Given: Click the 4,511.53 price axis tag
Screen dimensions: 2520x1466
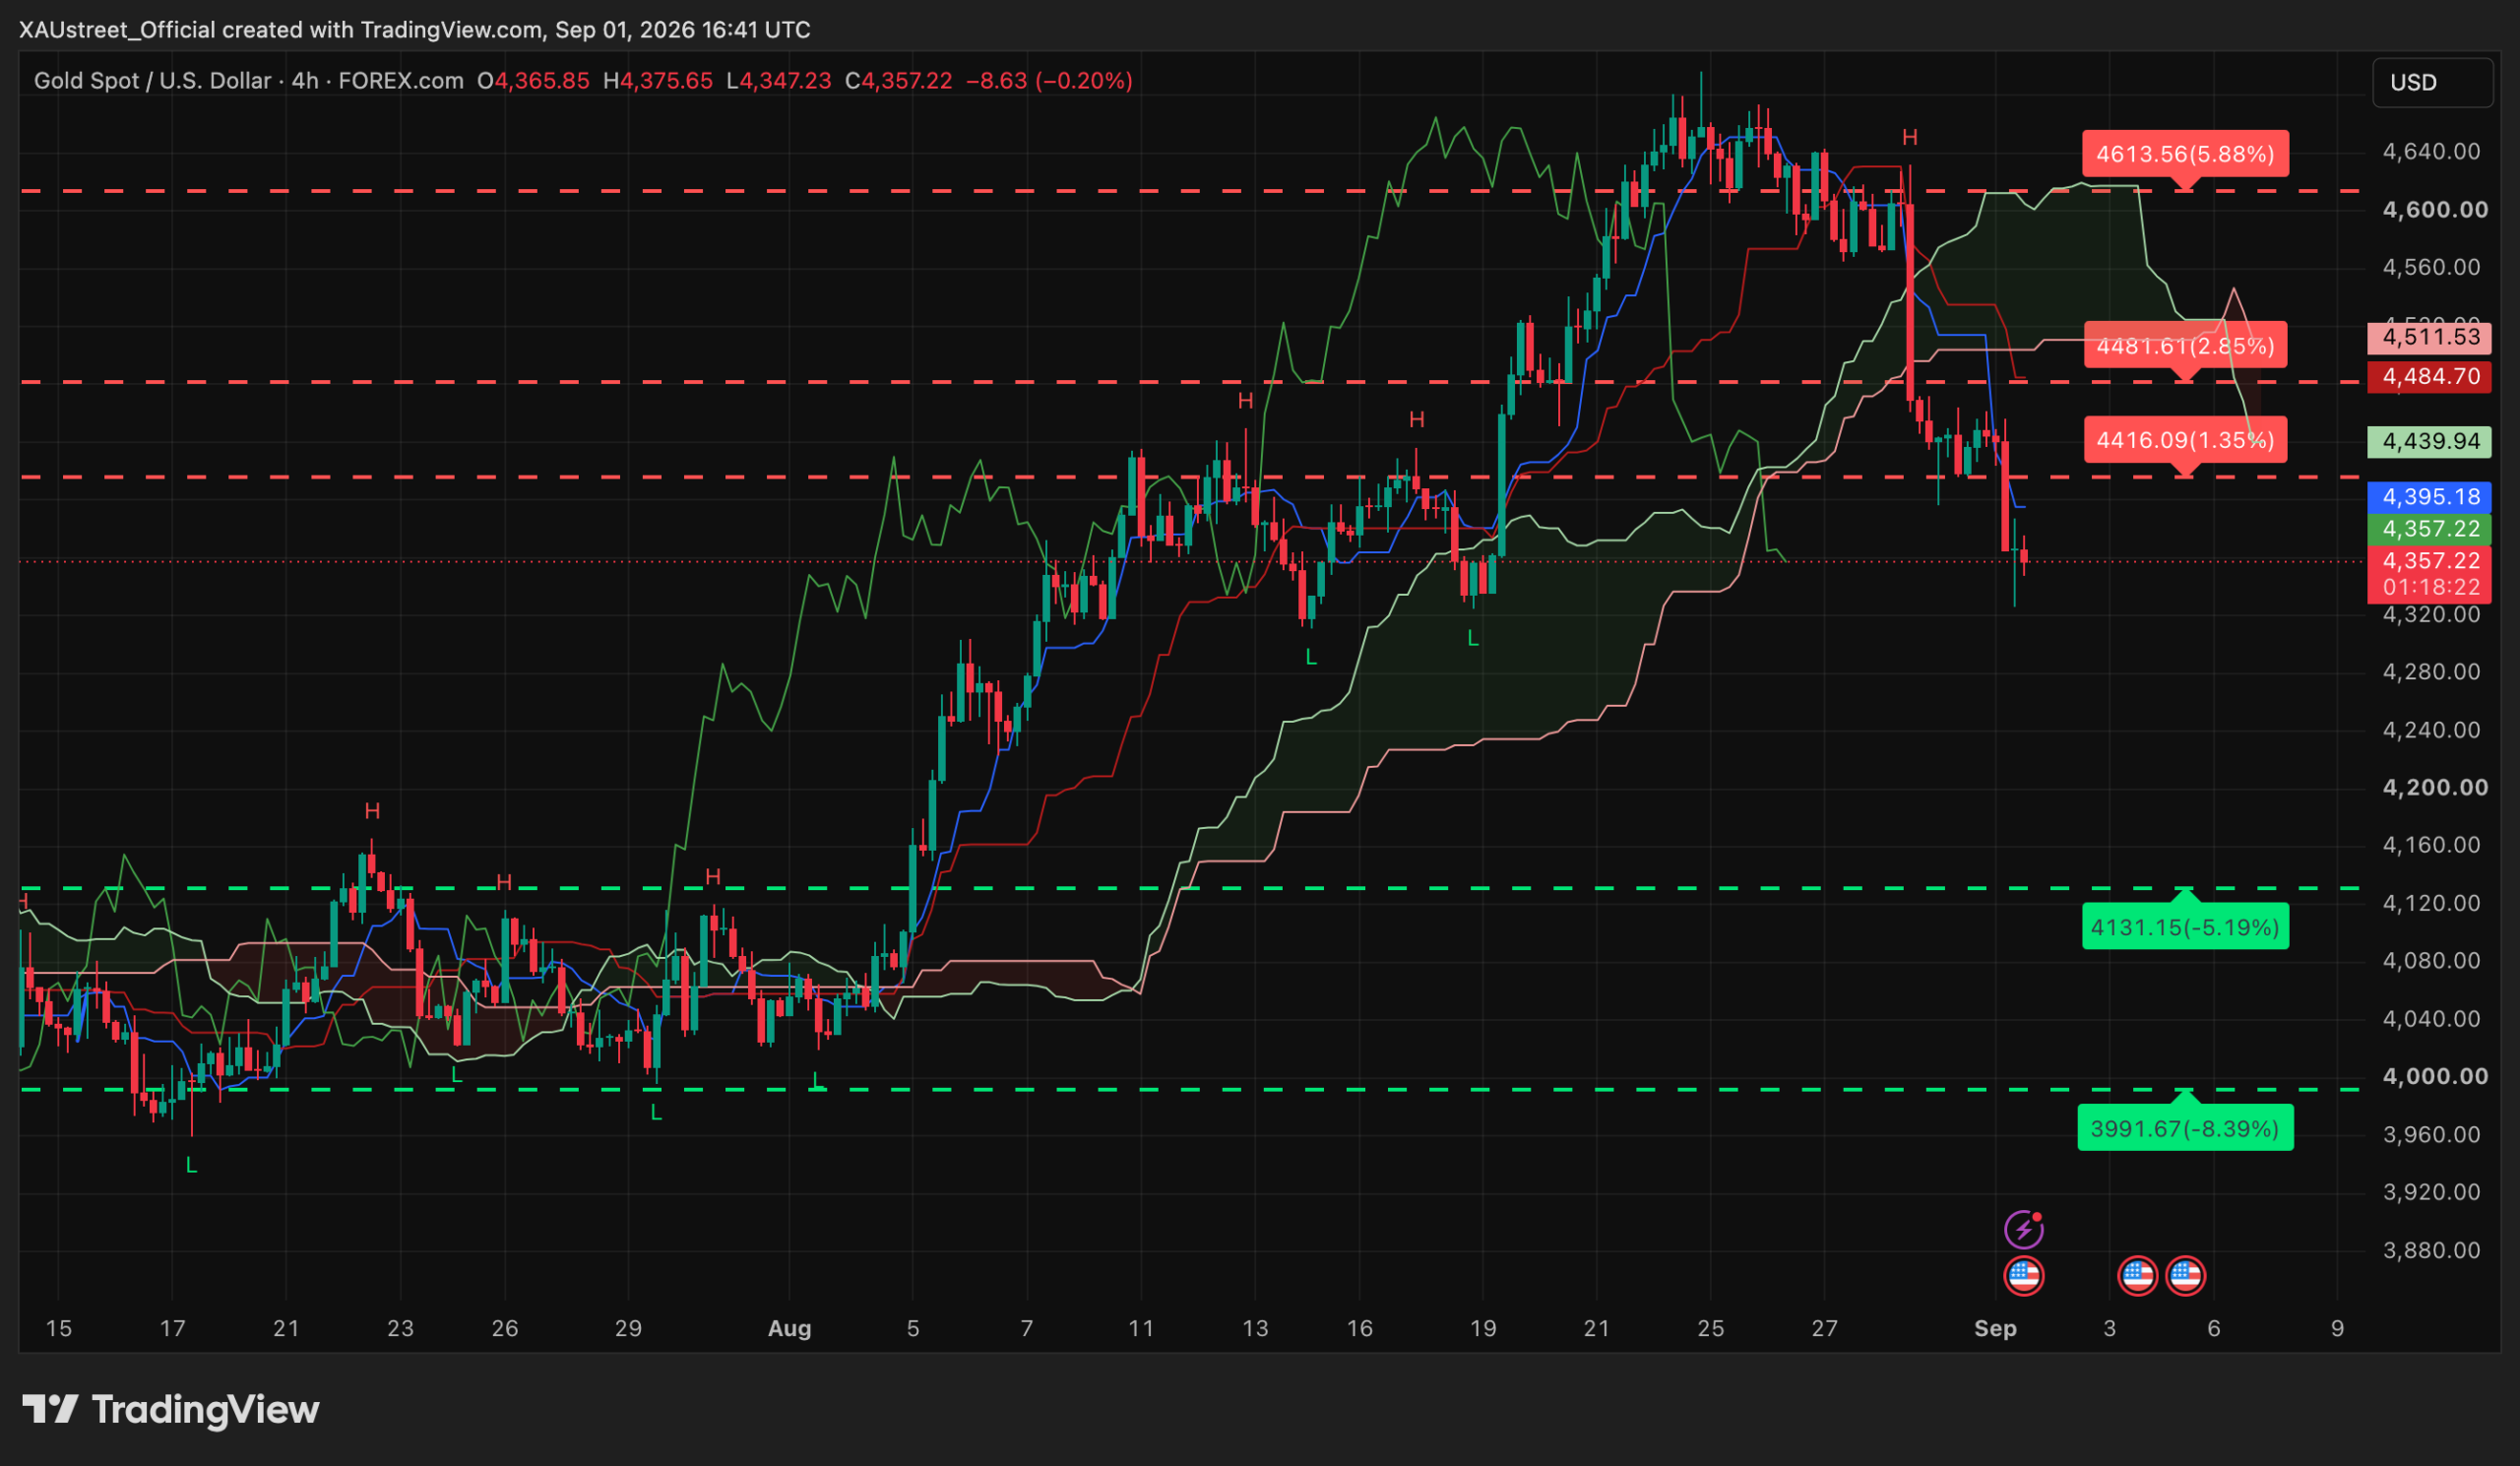Looking at the screenshot, I should (x=2431, y=337).
